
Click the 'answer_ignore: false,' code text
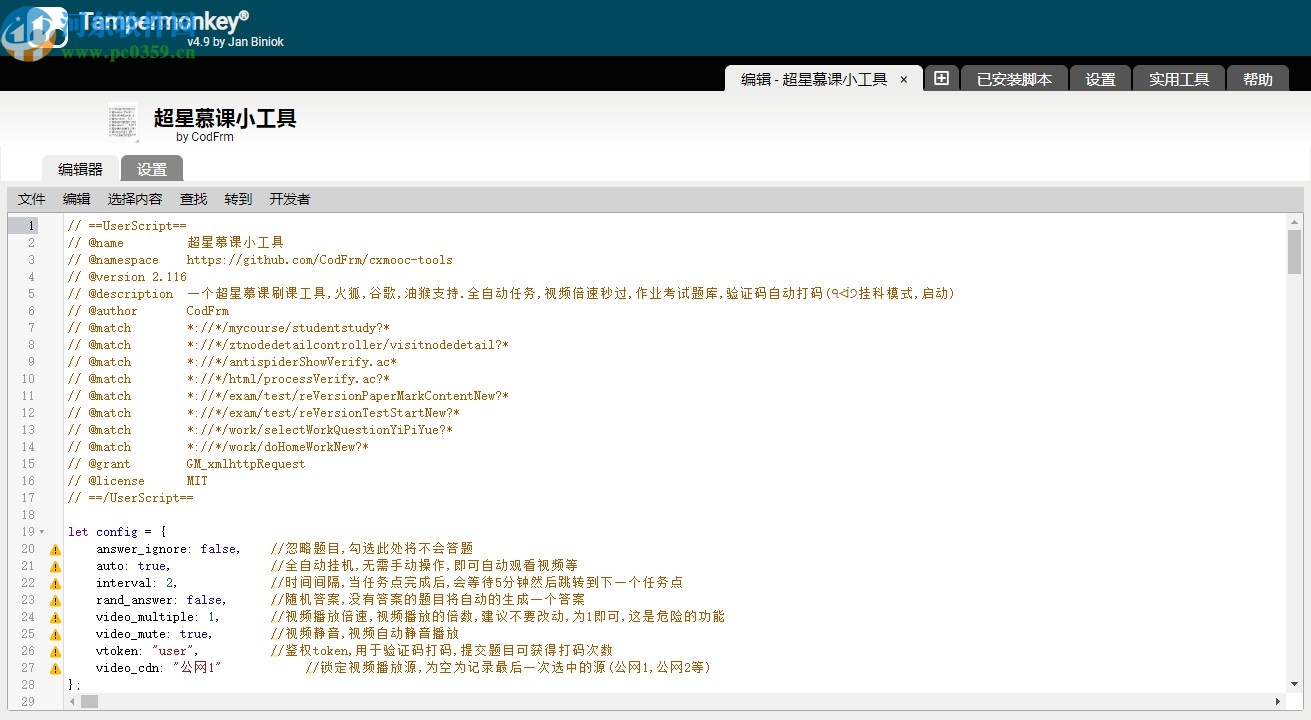(168, 549)
